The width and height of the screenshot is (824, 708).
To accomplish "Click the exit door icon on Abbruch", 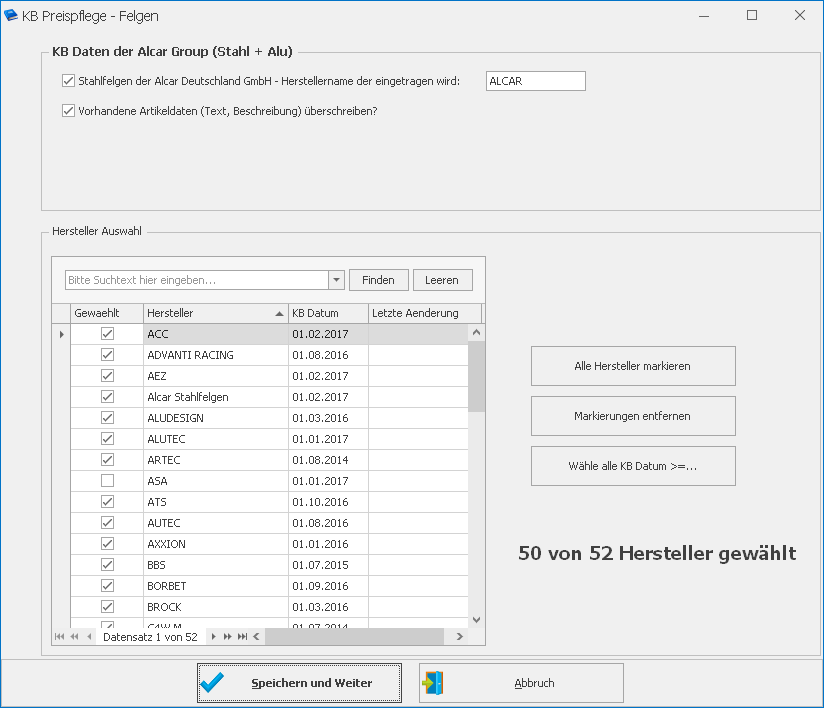I will (433, 683).
